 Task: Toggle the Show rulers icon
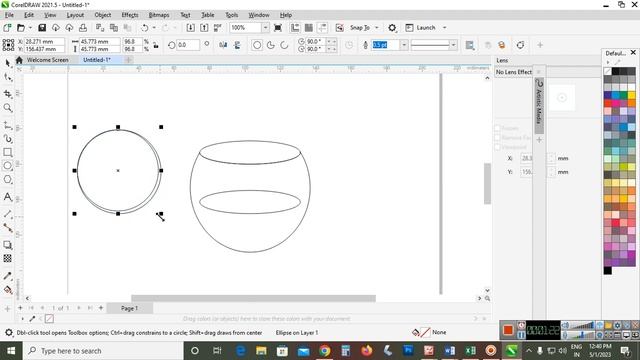click(295, 28)
